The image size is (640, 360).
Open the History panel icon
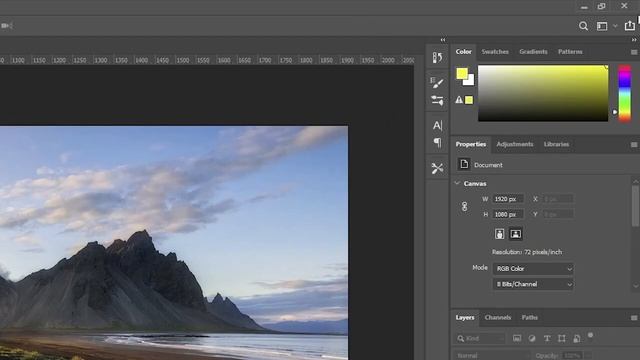(437, 58)
